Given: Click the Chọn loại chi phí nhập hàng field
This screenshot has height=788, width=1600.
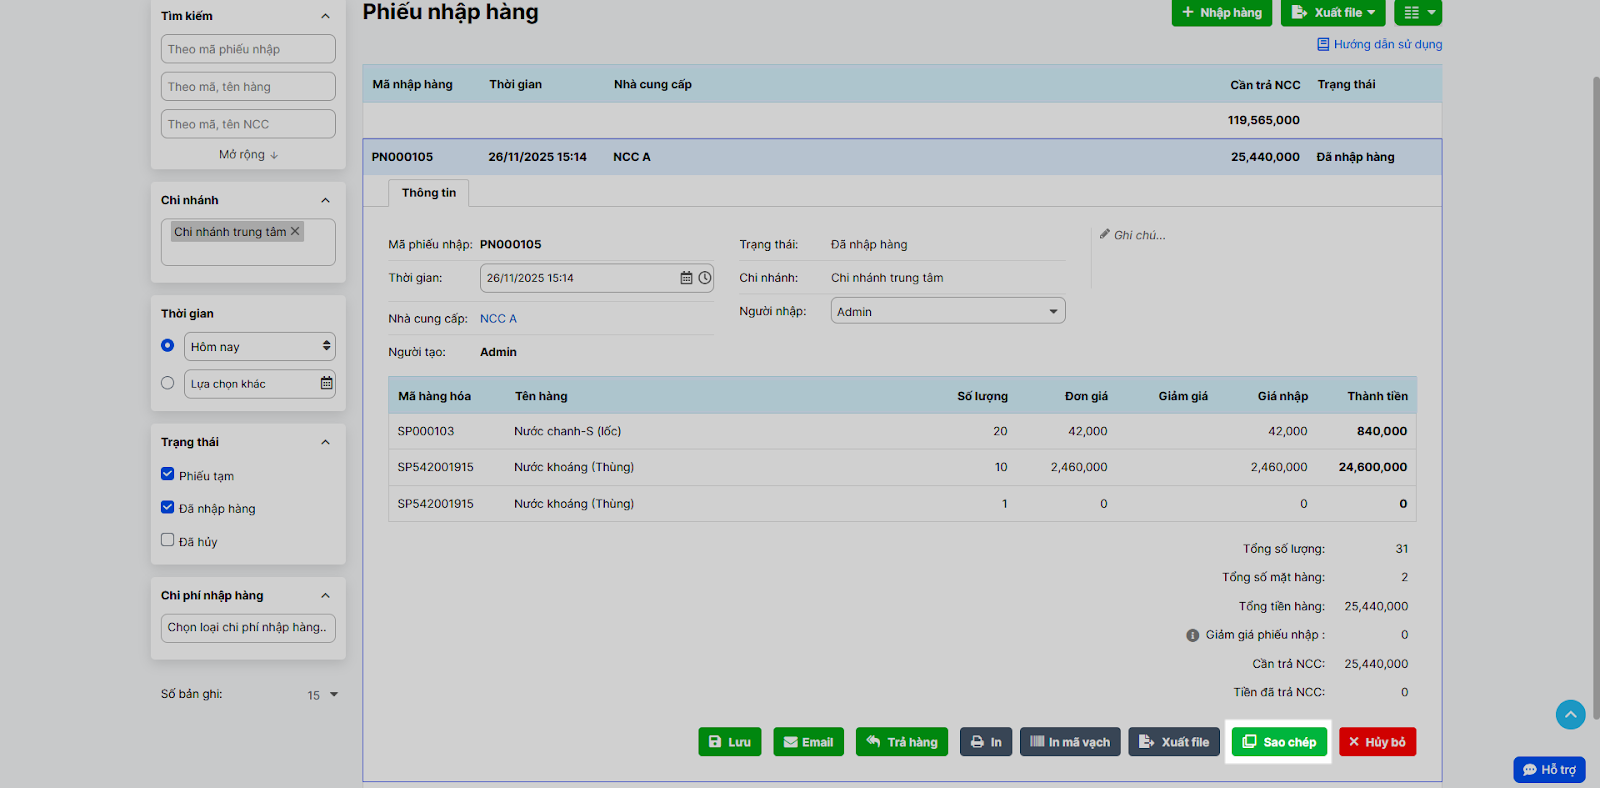Looking at the screenshot, I should click(x=248, y=628).
